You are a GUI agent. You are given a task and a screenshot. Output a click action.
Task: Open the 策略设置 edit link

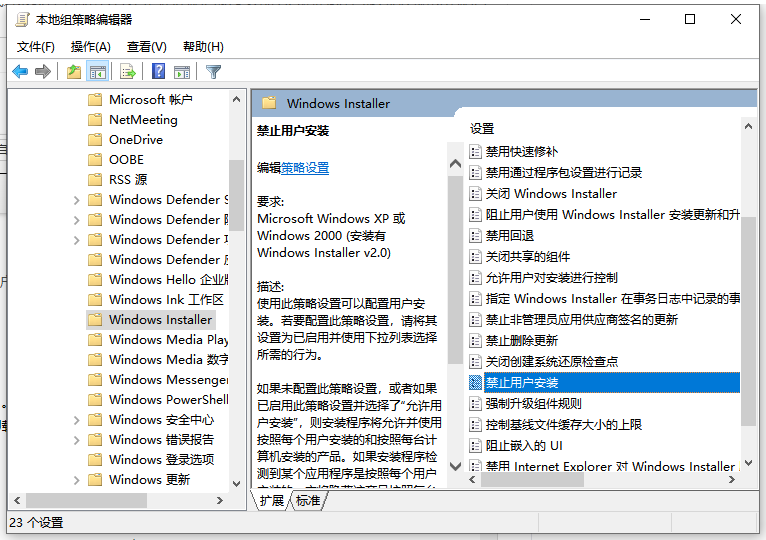305,168
